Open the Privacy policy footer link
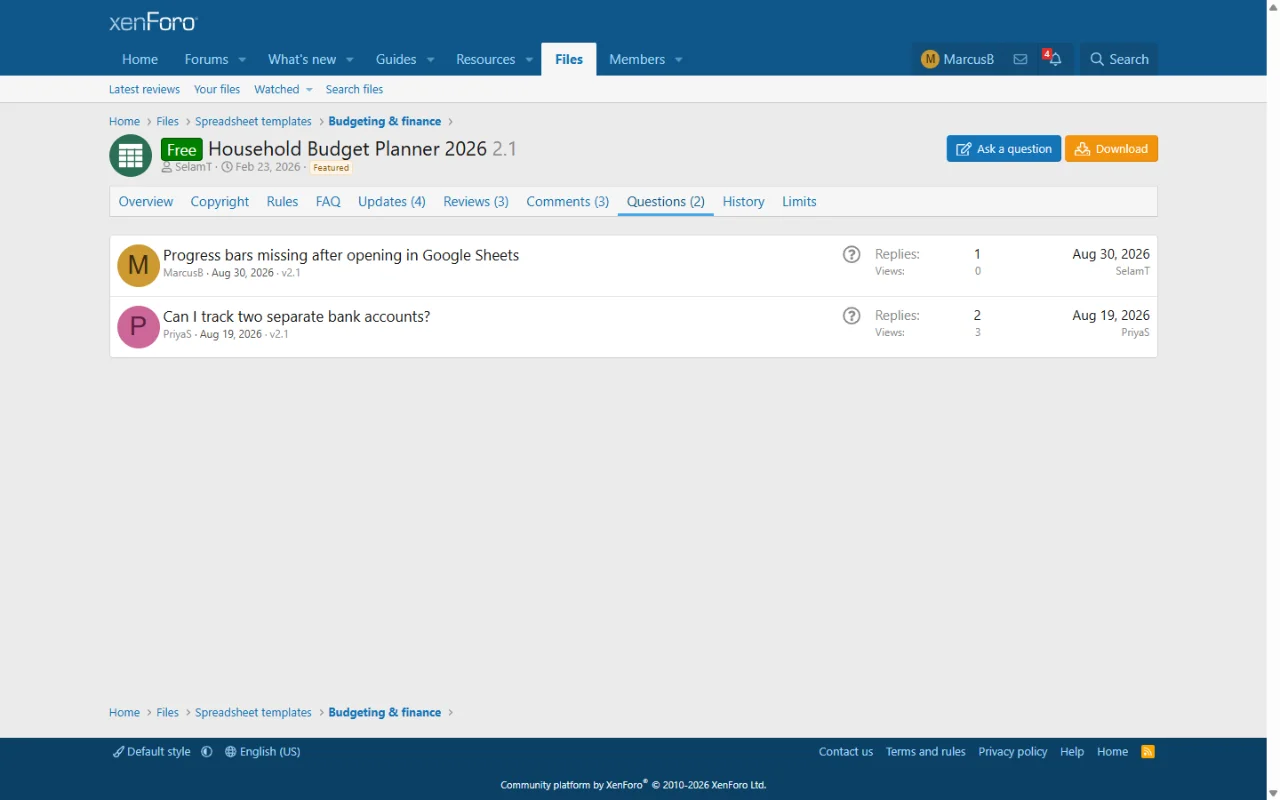1280x800 pixels. 1013,752
